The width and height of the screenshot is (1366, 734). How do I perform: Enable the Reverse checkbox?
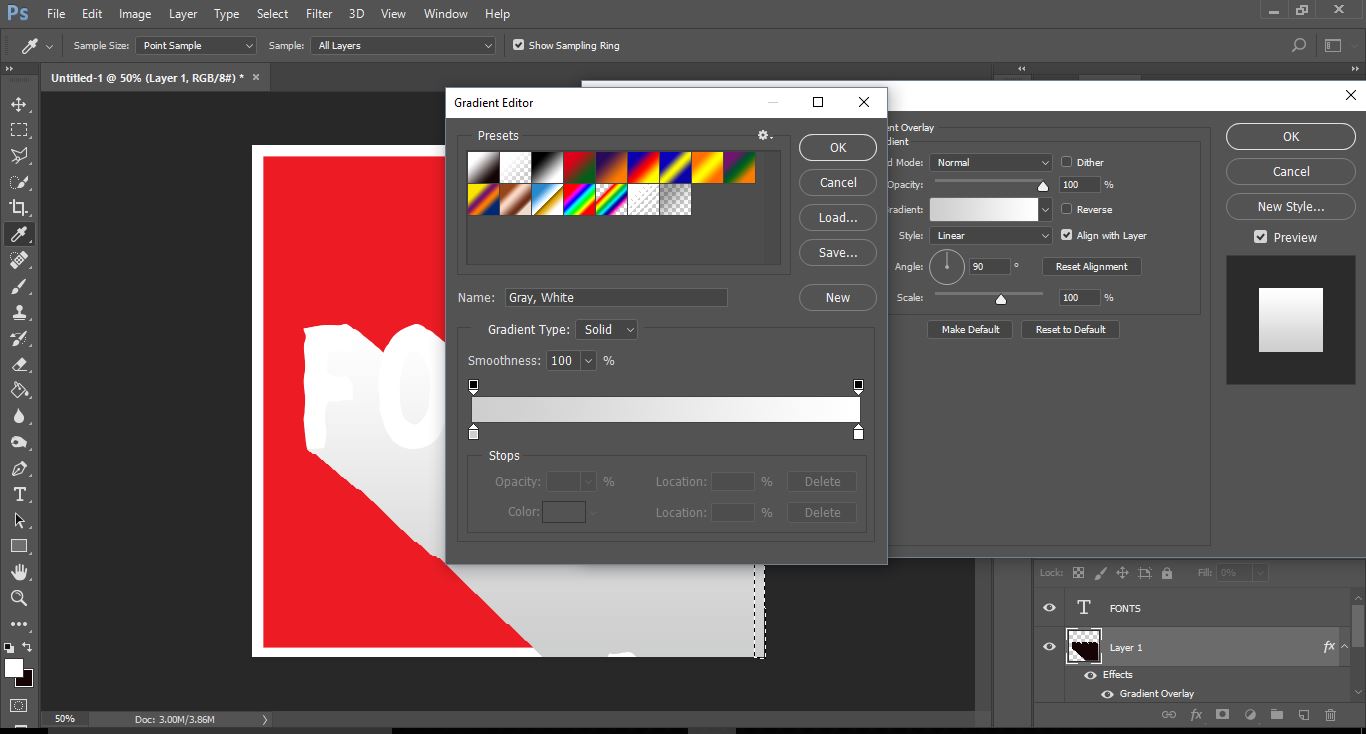(1066, 209)
